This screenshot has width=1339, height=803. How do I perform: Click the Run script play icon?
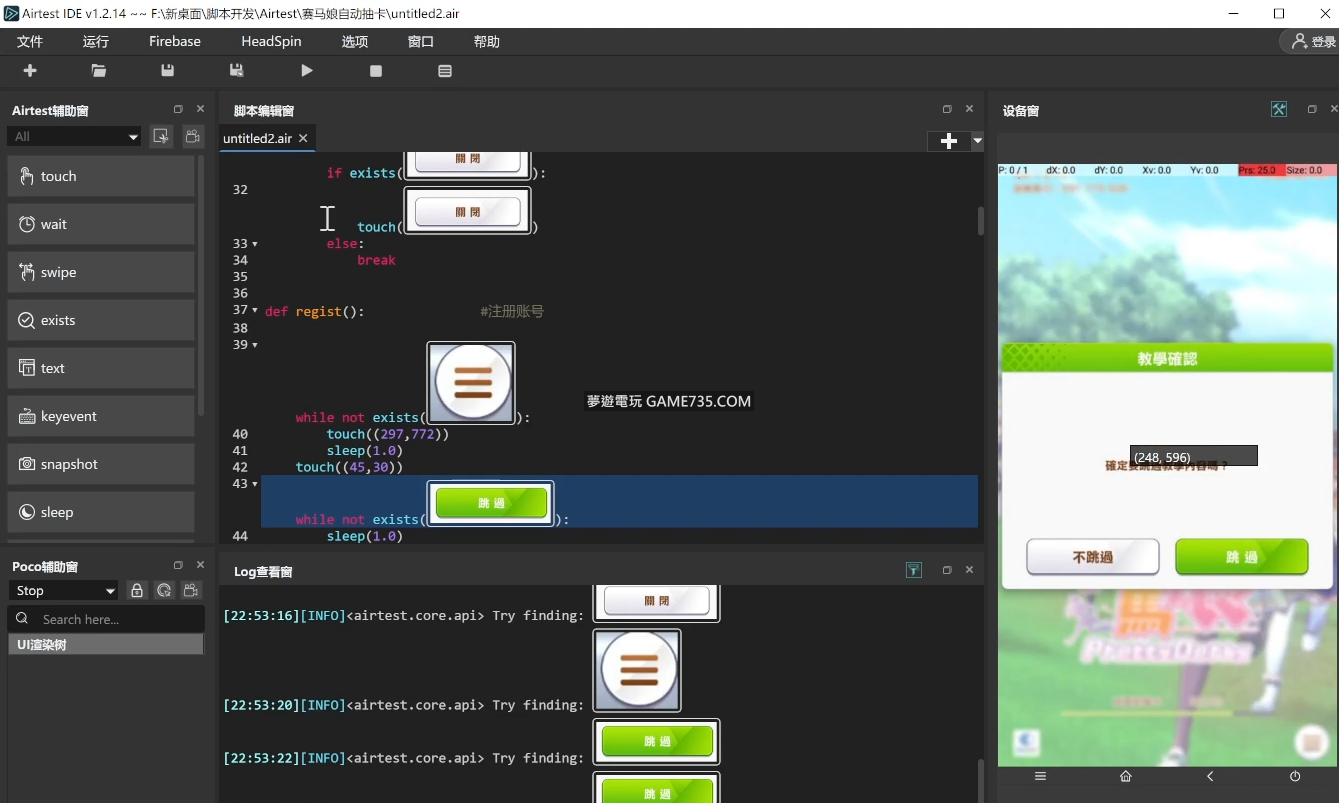307,71
